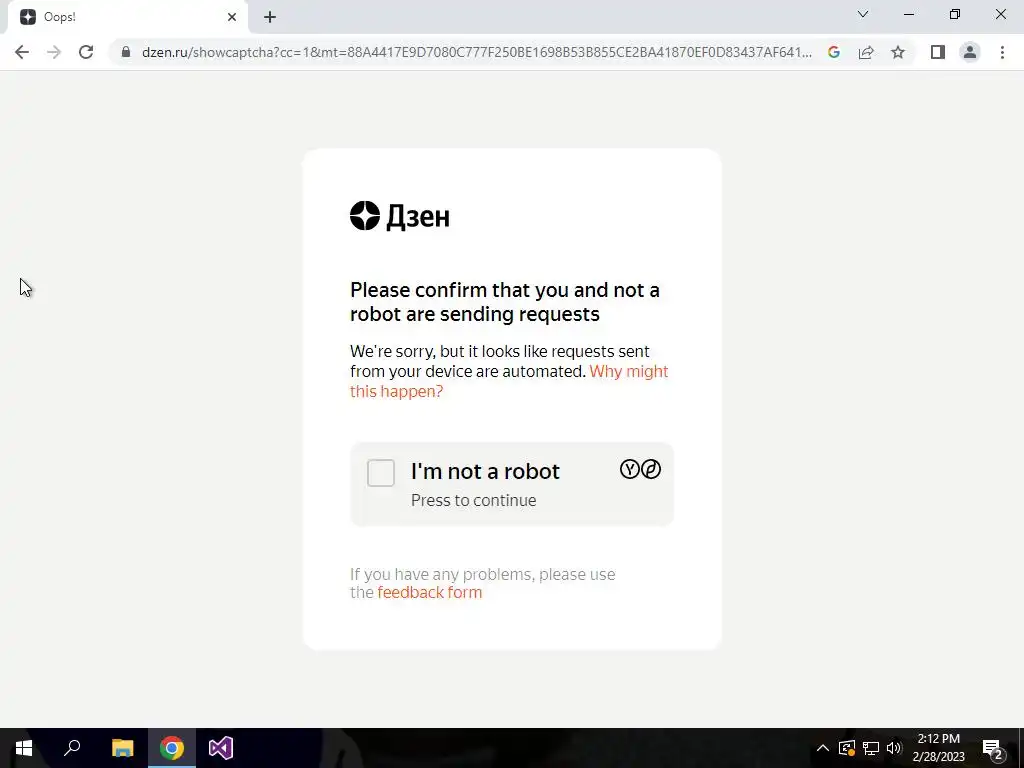Open the clock showing 2:12 PM

click(938, 748)
